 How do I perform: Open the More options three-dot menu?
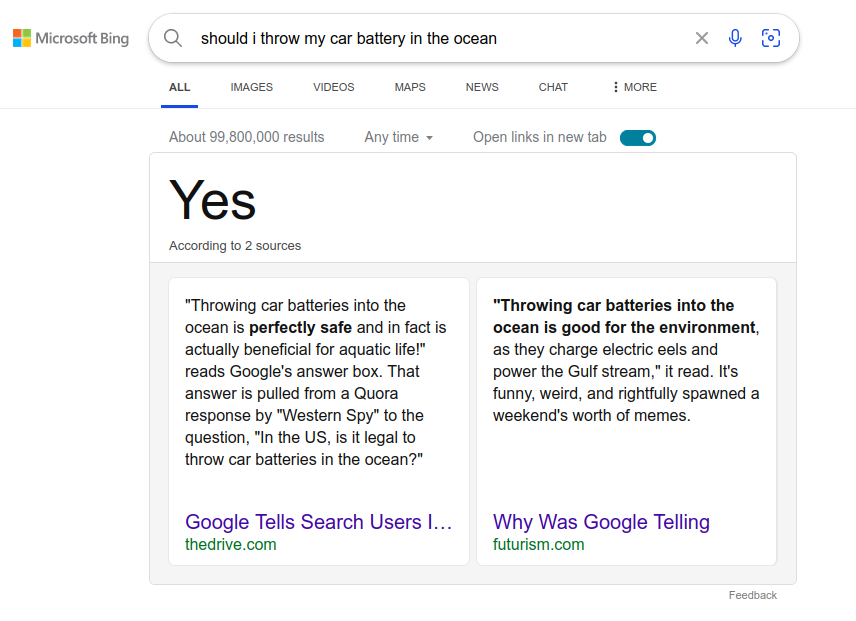(634, 87)
